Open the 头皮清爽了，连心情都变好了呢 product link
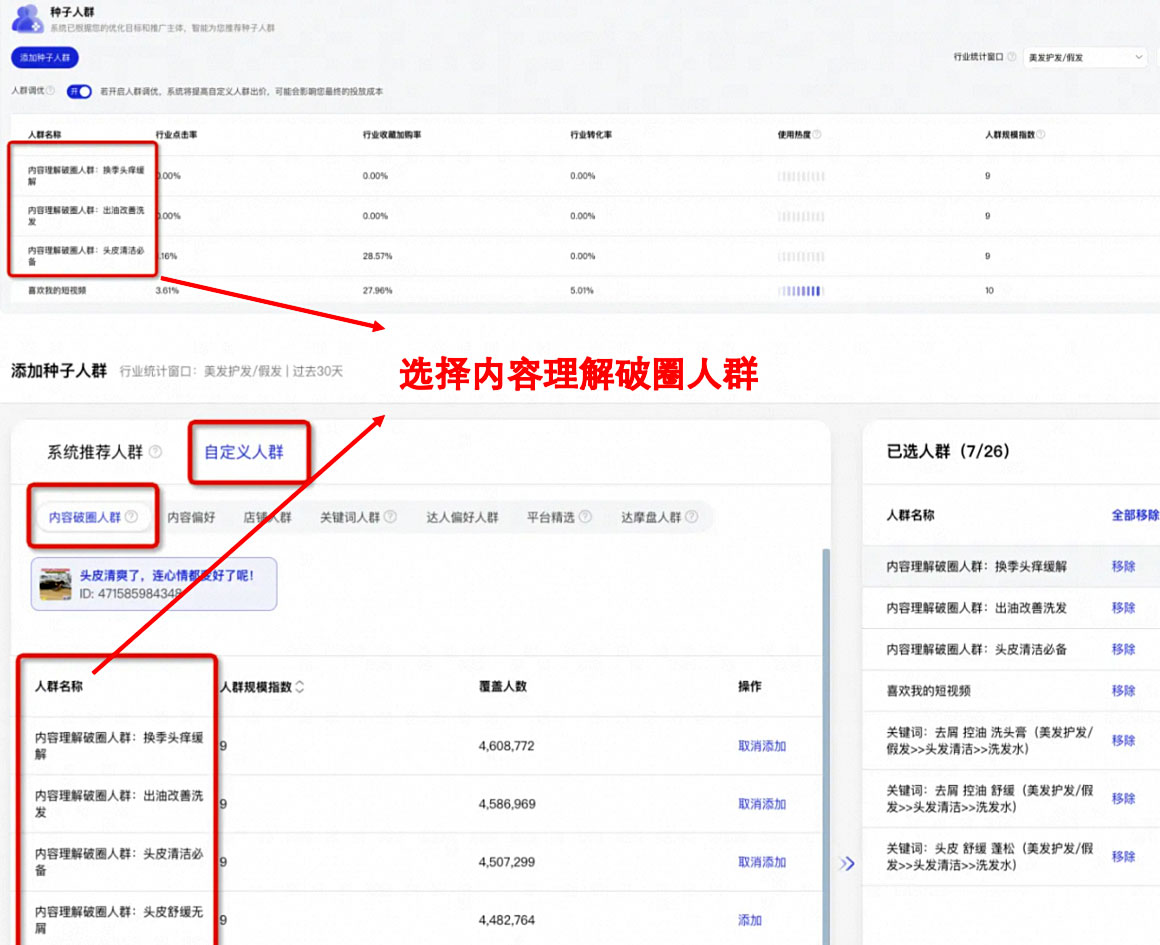The image size is (1160, 945). click(166, 575)
